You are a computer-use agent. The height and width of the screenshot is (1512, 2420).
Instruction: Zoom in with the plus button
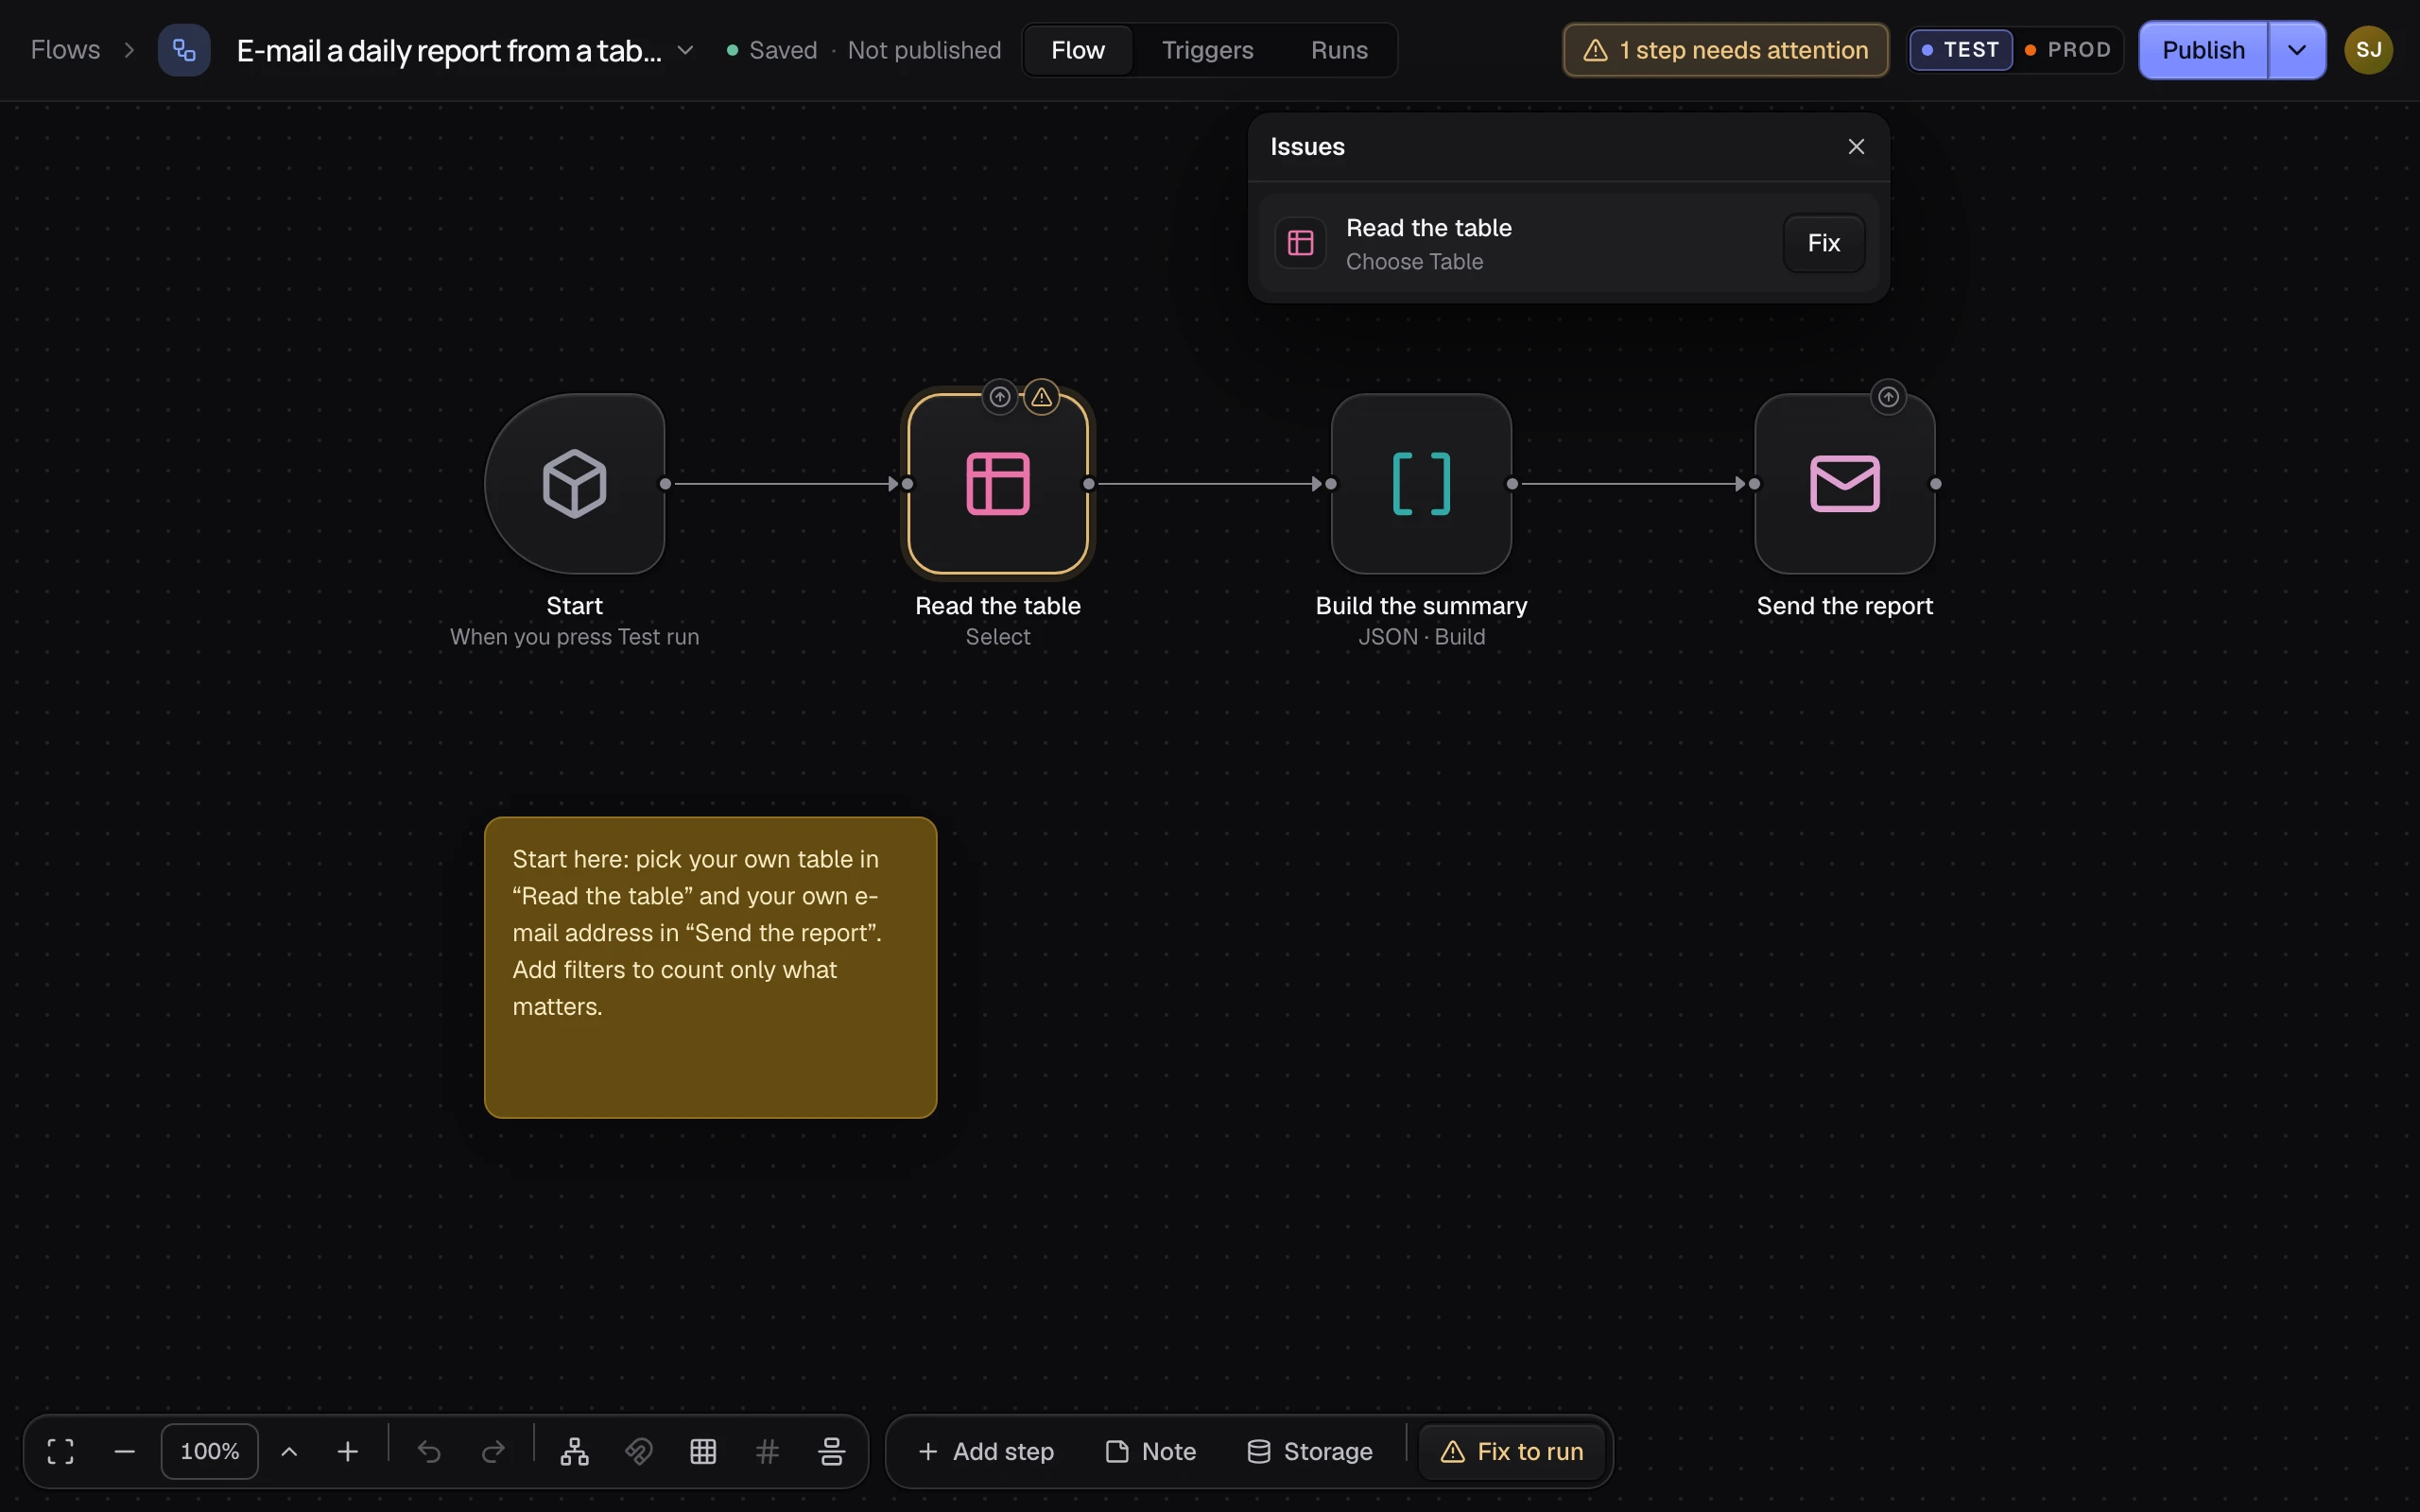click(348, 1451)
